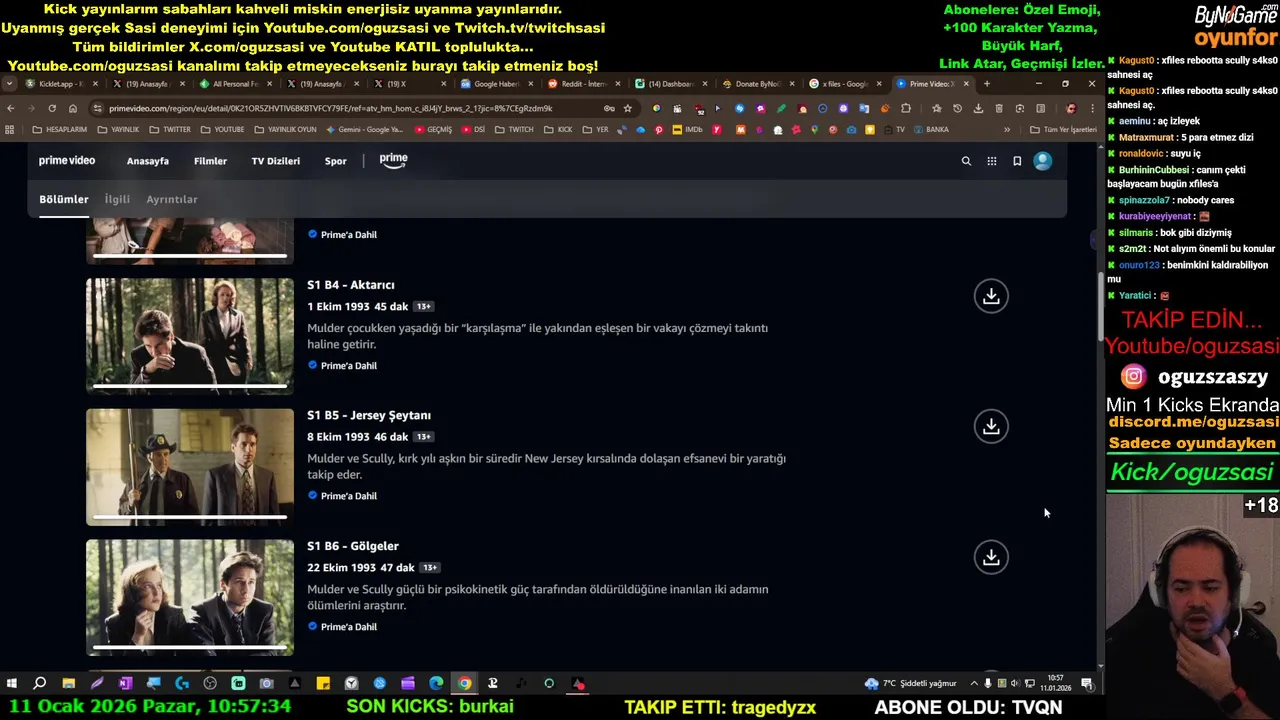Screen dimensions: 1280x720
Task: Click the page vertical scrollbar thumb
Action: coord(1101,307)
